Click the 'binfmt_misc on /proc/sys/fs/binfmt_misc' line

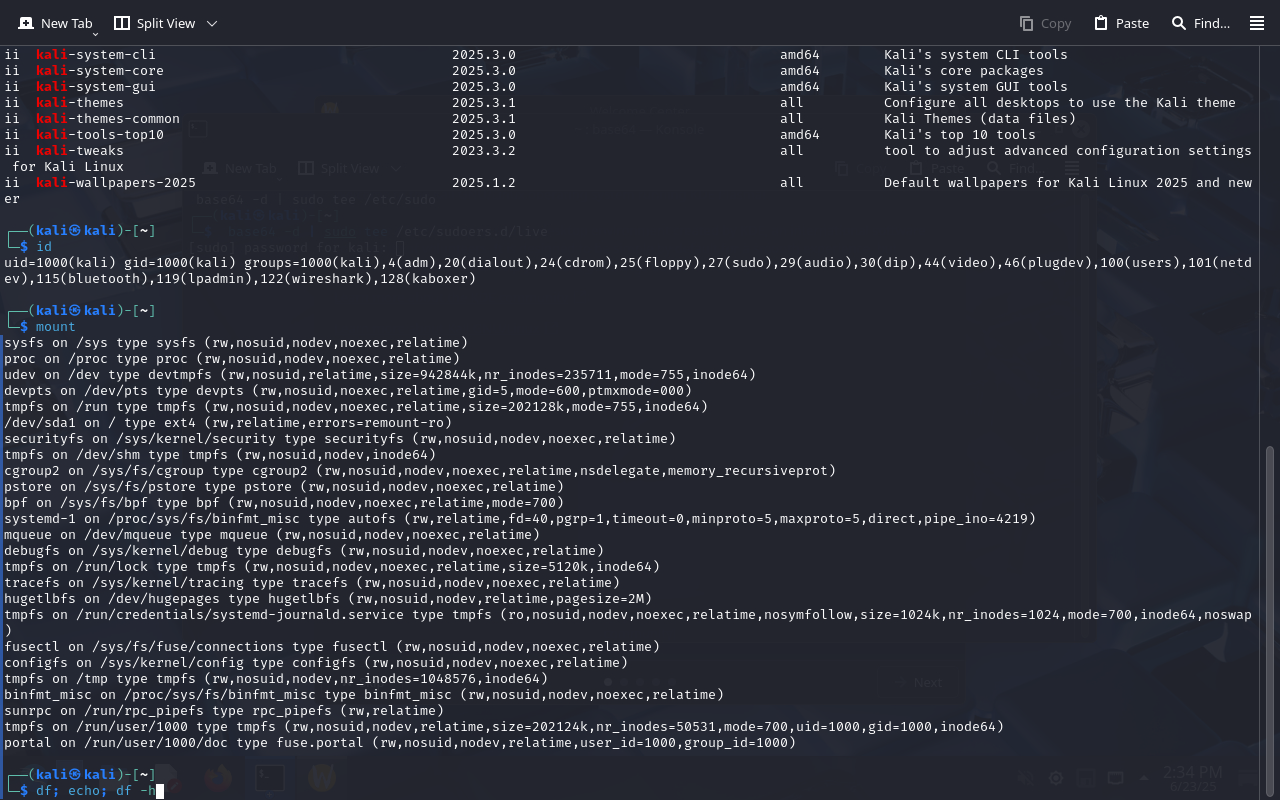[x=364, y=695]
